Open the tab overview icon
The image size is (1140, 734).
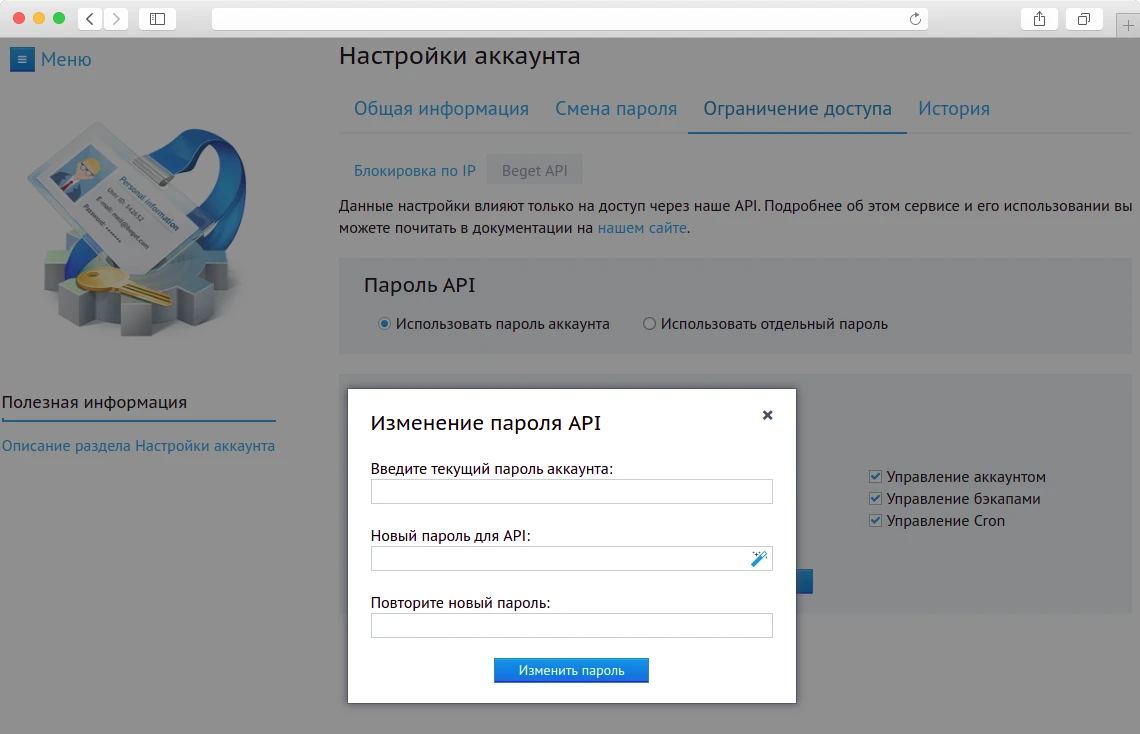(x=1084, y=18)
